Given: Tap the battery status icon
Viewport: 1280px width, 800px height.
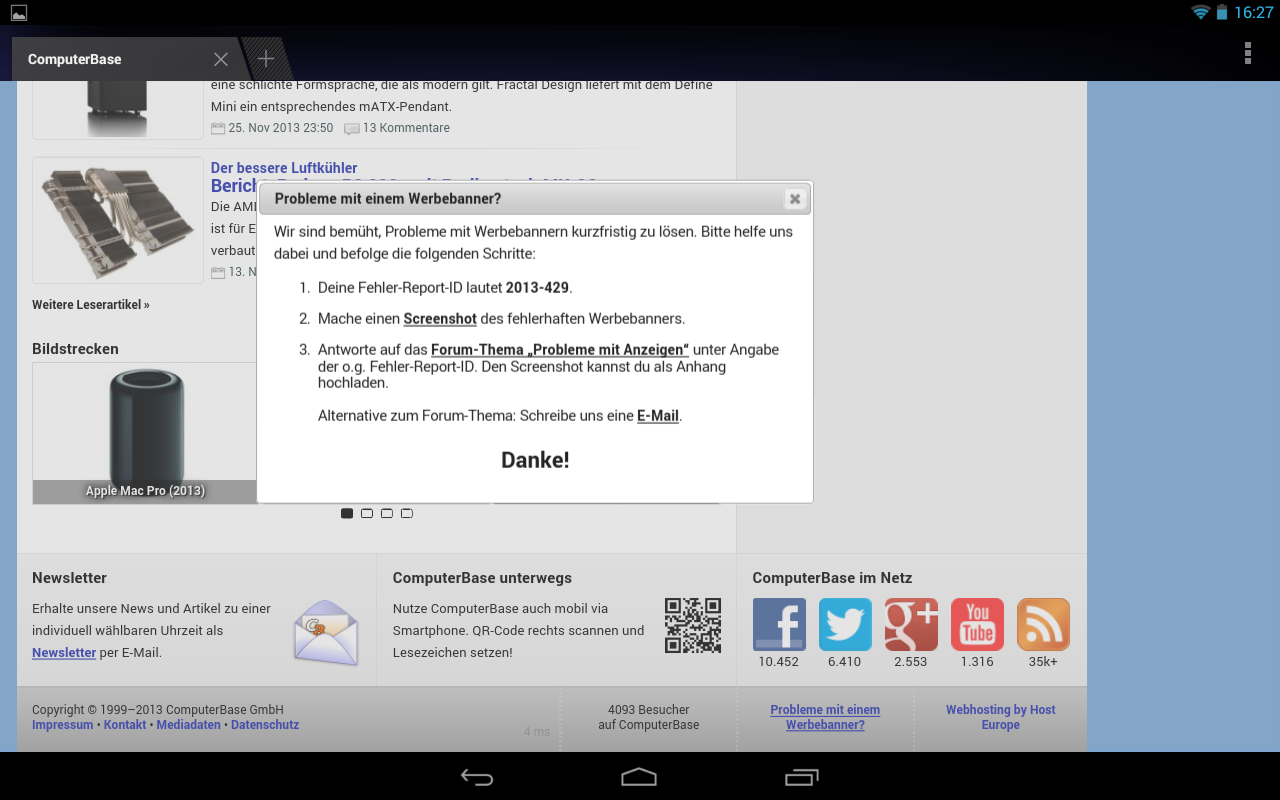Looking at the screenshot, I should click(1222, 12).
